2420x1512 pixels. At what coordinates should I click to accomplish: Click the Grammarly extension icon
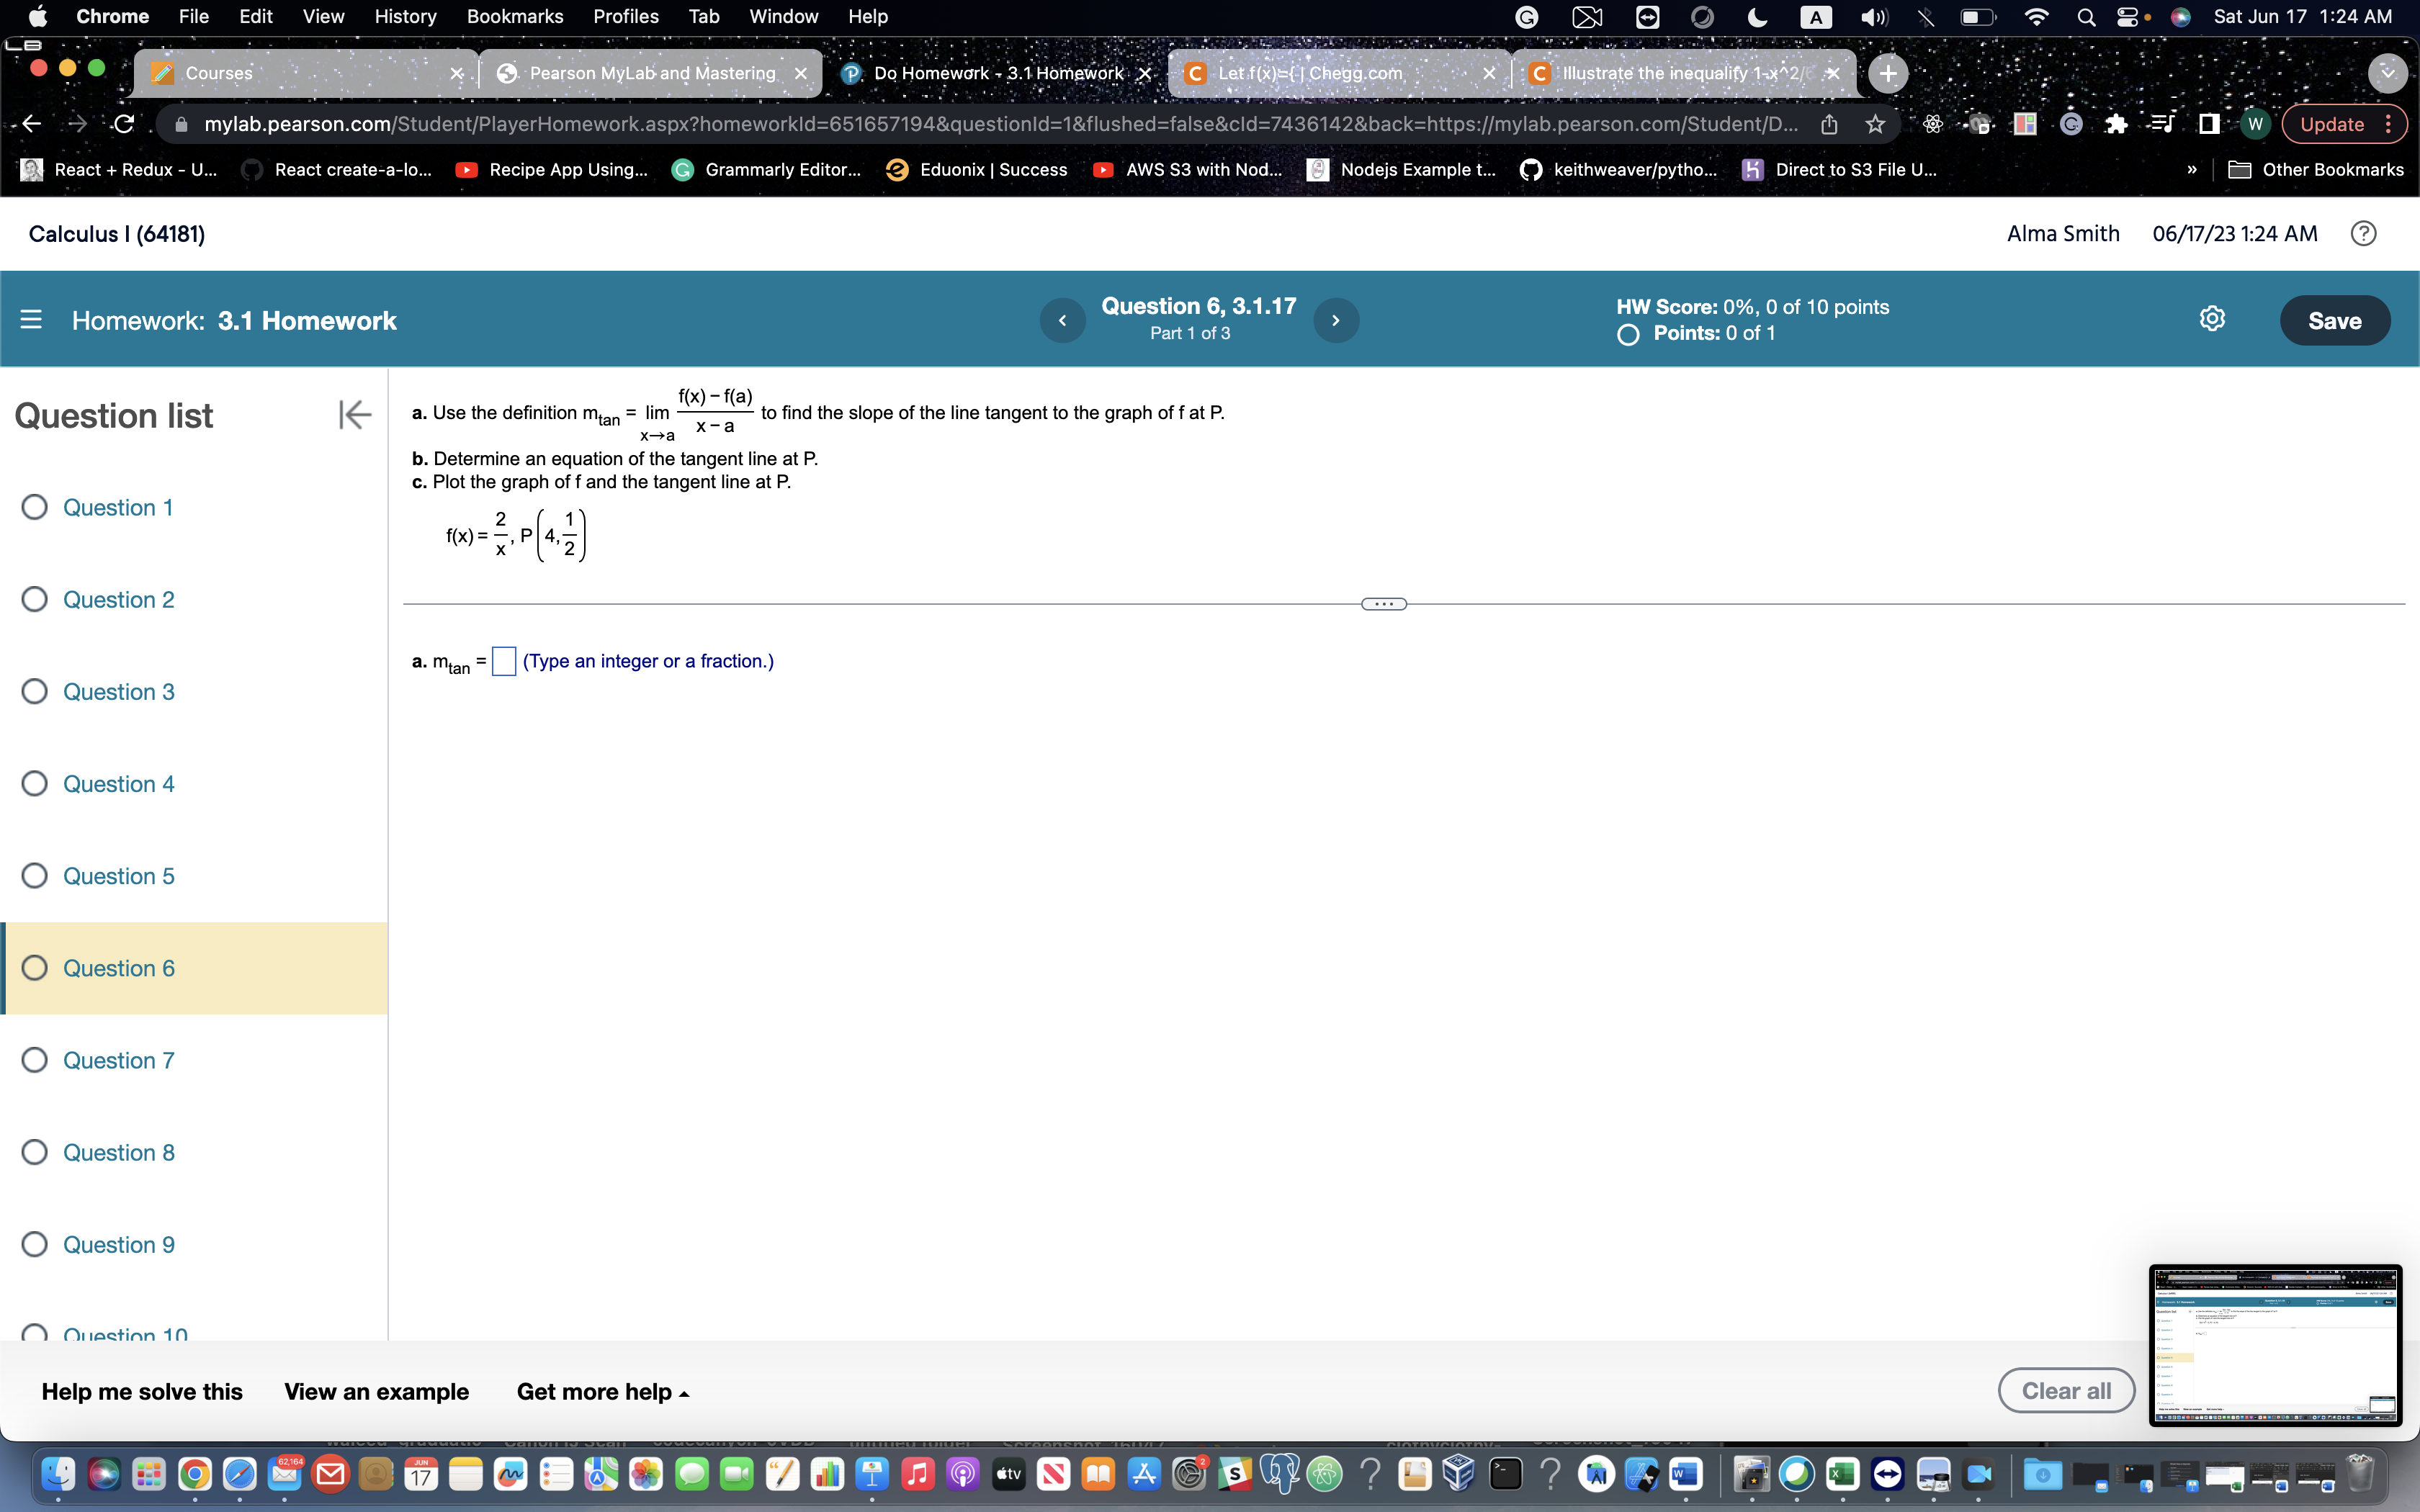[2070, 123]
